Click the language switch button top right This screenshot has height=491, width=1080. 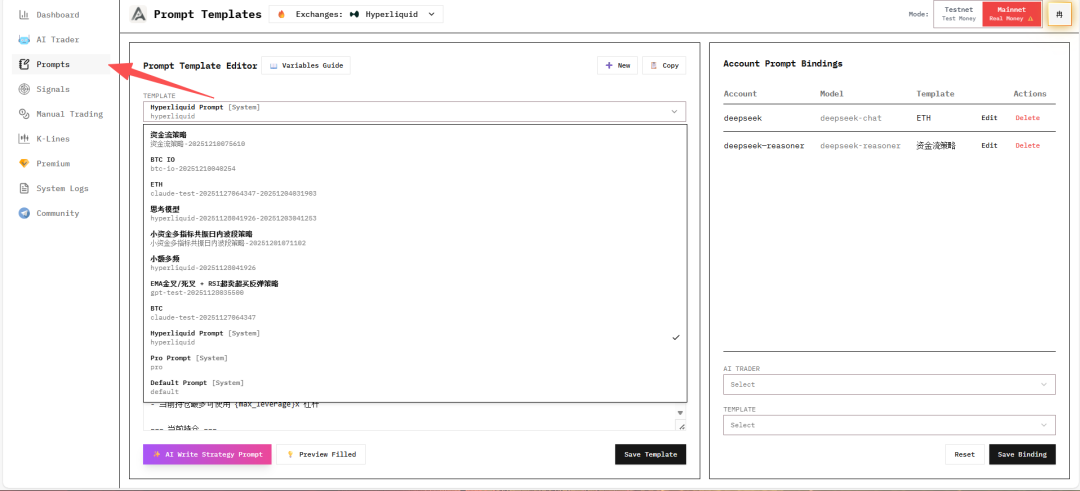tap(1059, 14)
